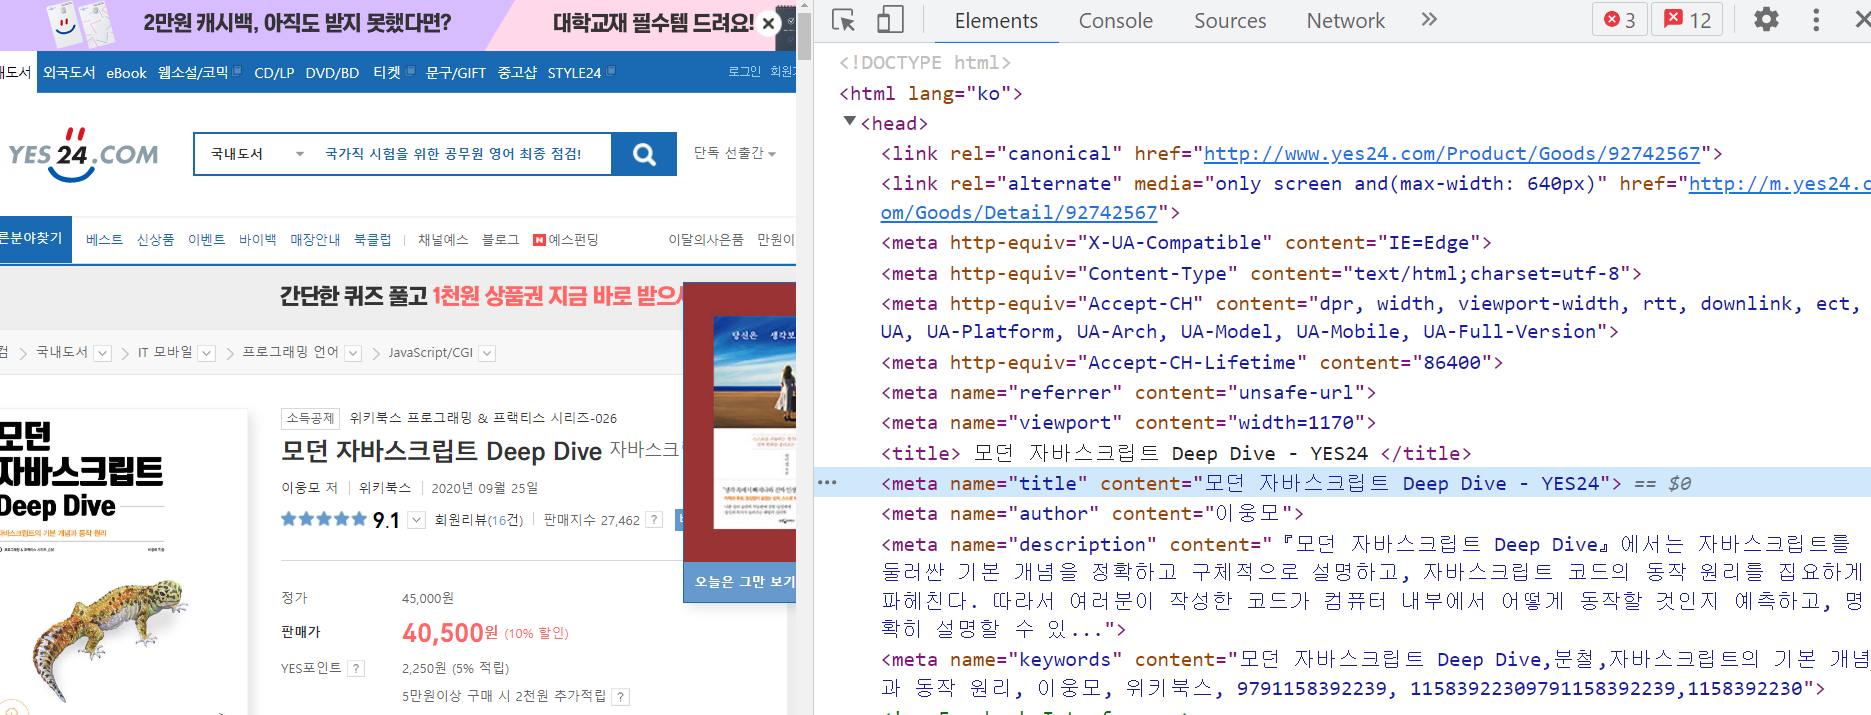1871x715 pixels.
Task: Click the help icon after 2천원 추가적립
Action: click(x=621, y=697)
